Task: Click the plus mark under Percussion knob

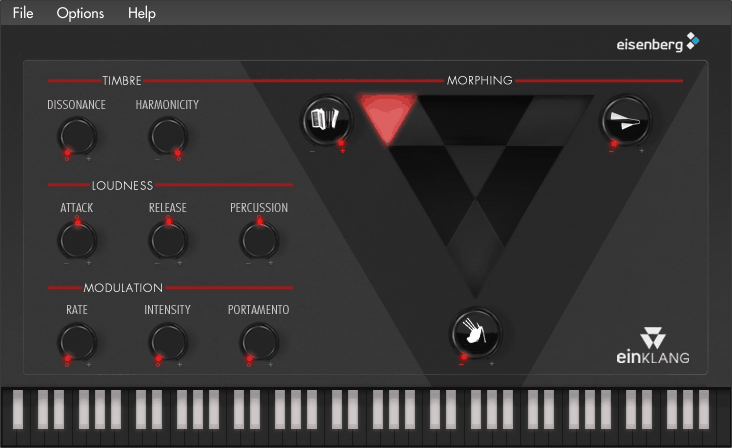Action: pos(271,263)
